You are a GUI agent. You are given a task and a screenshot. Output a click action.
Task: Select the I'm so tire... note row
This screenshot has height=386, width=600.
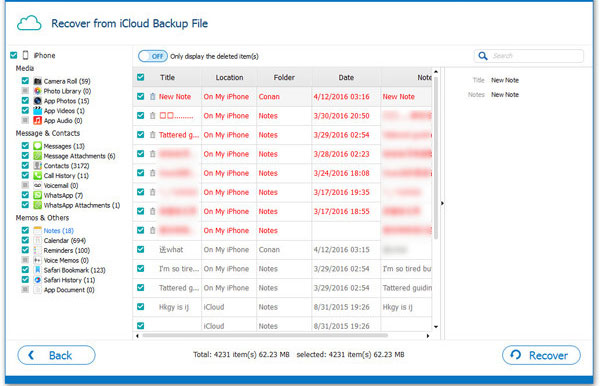coord(282,269)
